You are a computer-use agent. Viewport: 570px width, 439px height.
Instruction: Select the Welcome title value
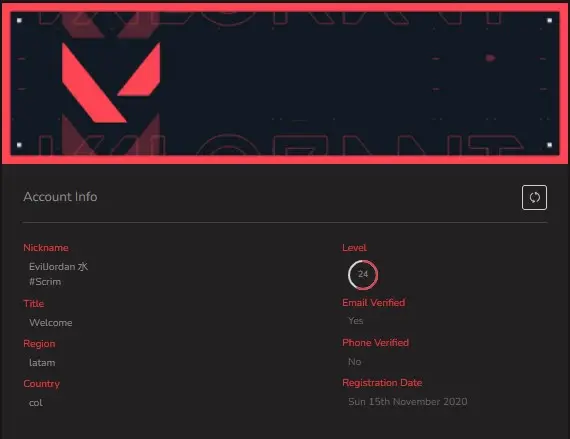pos(51,323)
